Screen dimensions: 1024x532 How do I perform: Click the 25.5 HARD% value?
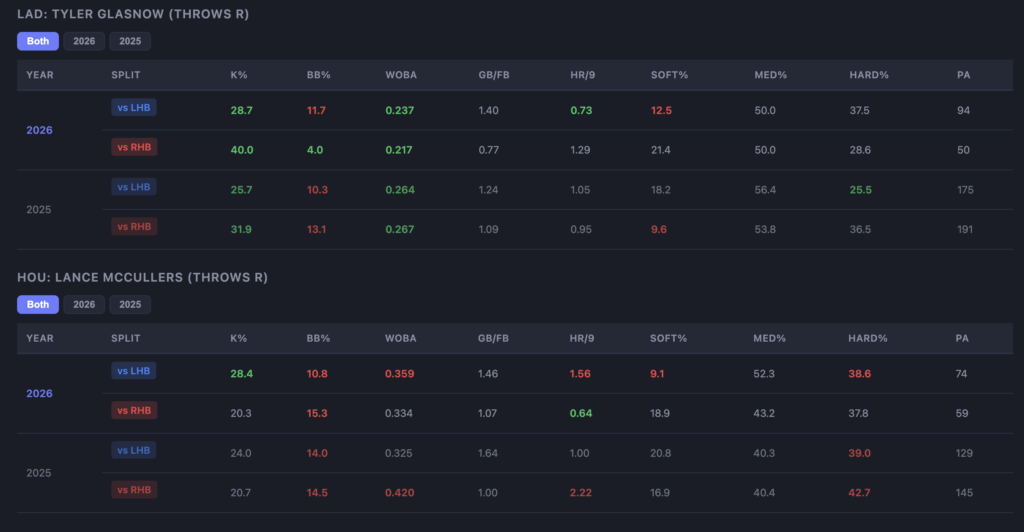click(861, 190)
